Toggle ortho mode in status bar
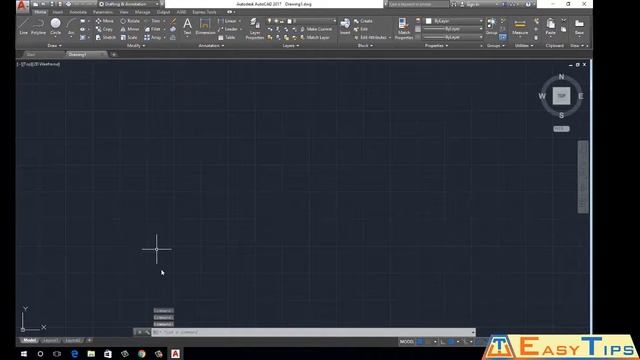Screen dimensions: 640x360 (x=443, y=342)
